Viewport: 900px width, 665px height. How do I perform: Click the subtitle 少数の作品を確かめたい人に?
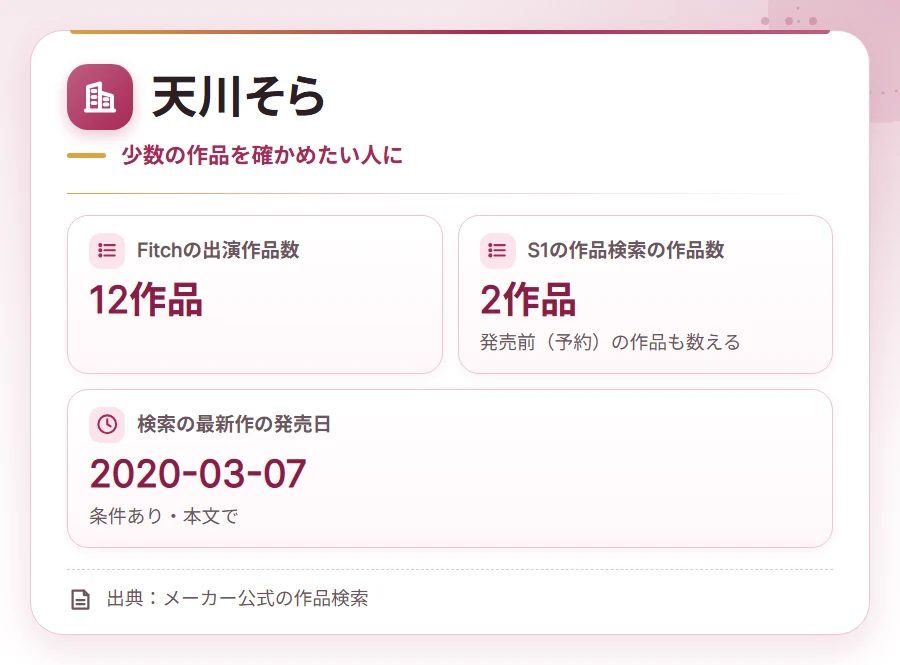pos(262,155)
